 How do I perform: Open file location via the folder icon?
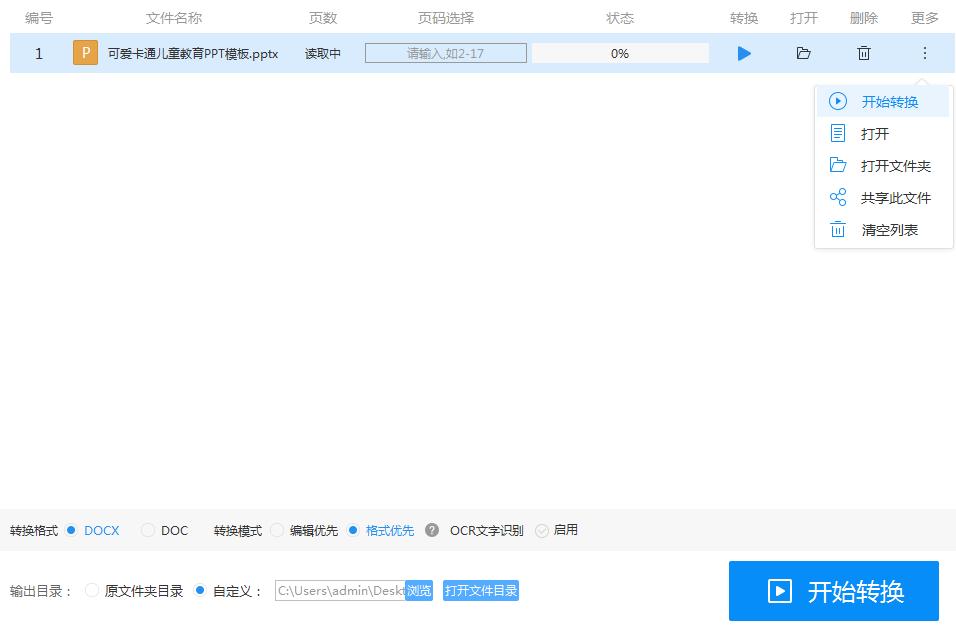pyautogui.click(x=803, y=53)
